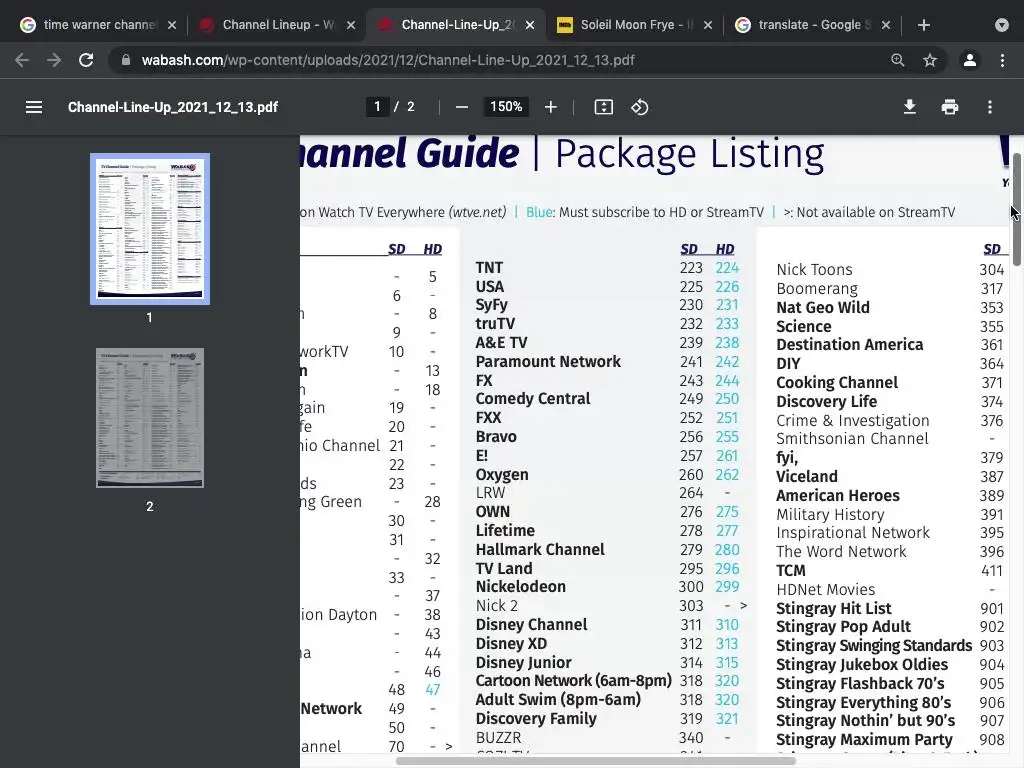The height and width of the screenshot is (768, 1024).
Task: Close the Channel-Line-Up PDF tab
Action: click(x=530, y=25)
